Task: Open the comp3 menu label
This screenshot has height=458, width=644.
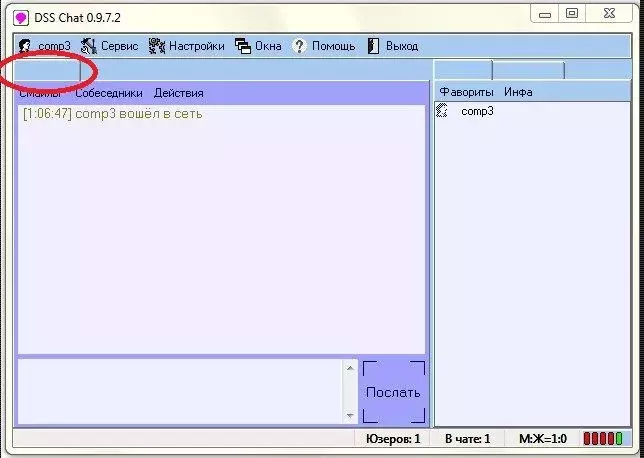Action: tap(54, 46)
